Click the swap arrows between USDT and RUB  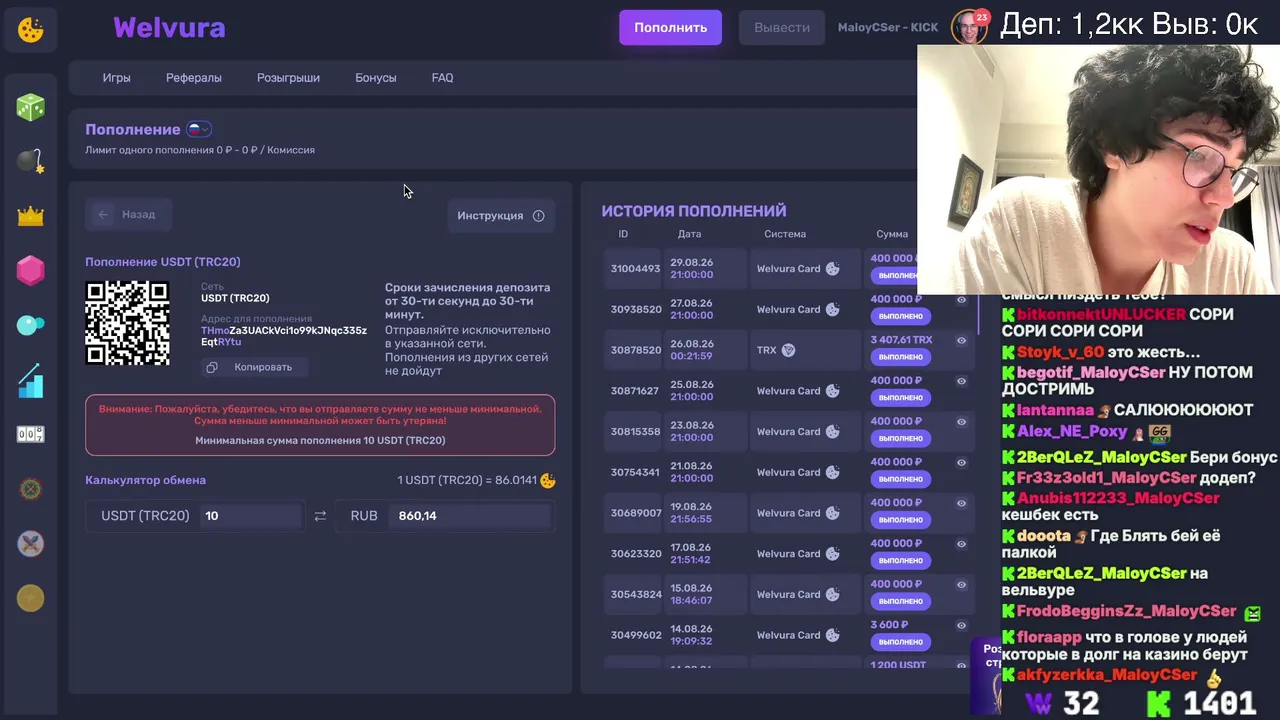[x=320, y=516]
